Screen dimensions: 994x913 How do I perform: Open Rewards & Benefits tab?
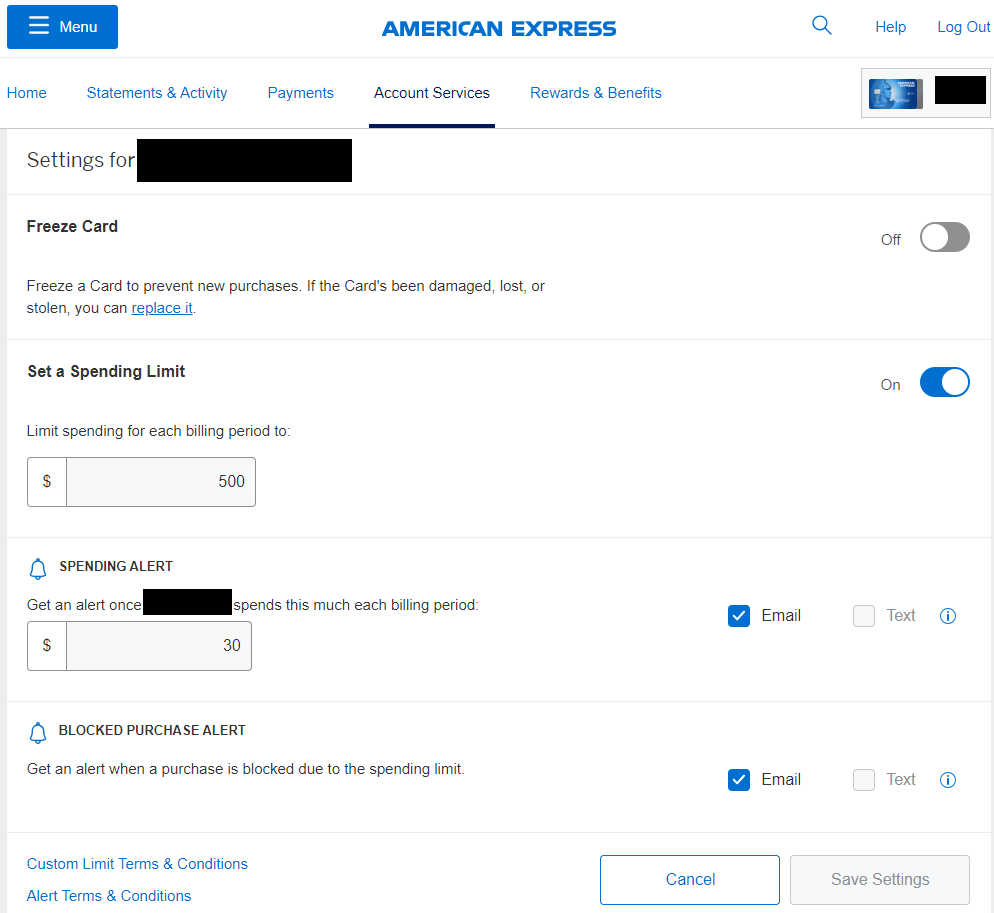(x=596, y=93)
